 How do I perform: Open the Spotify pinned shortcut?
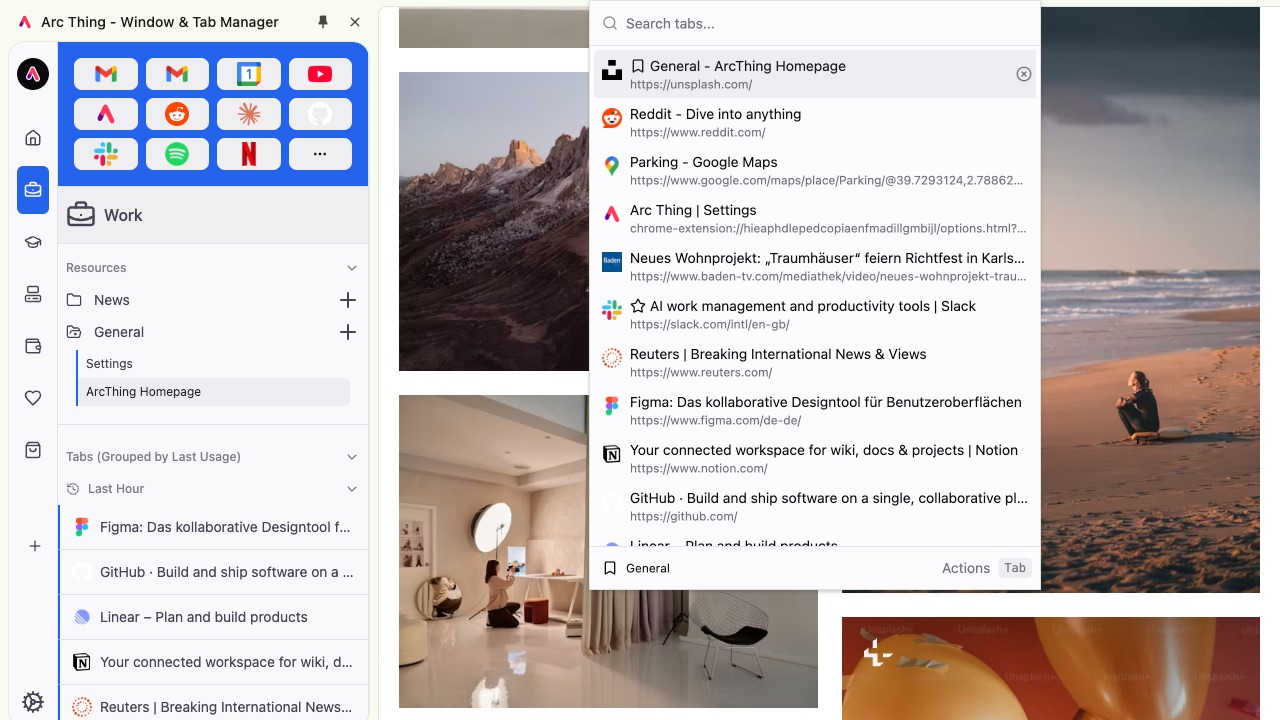[177, 154]
